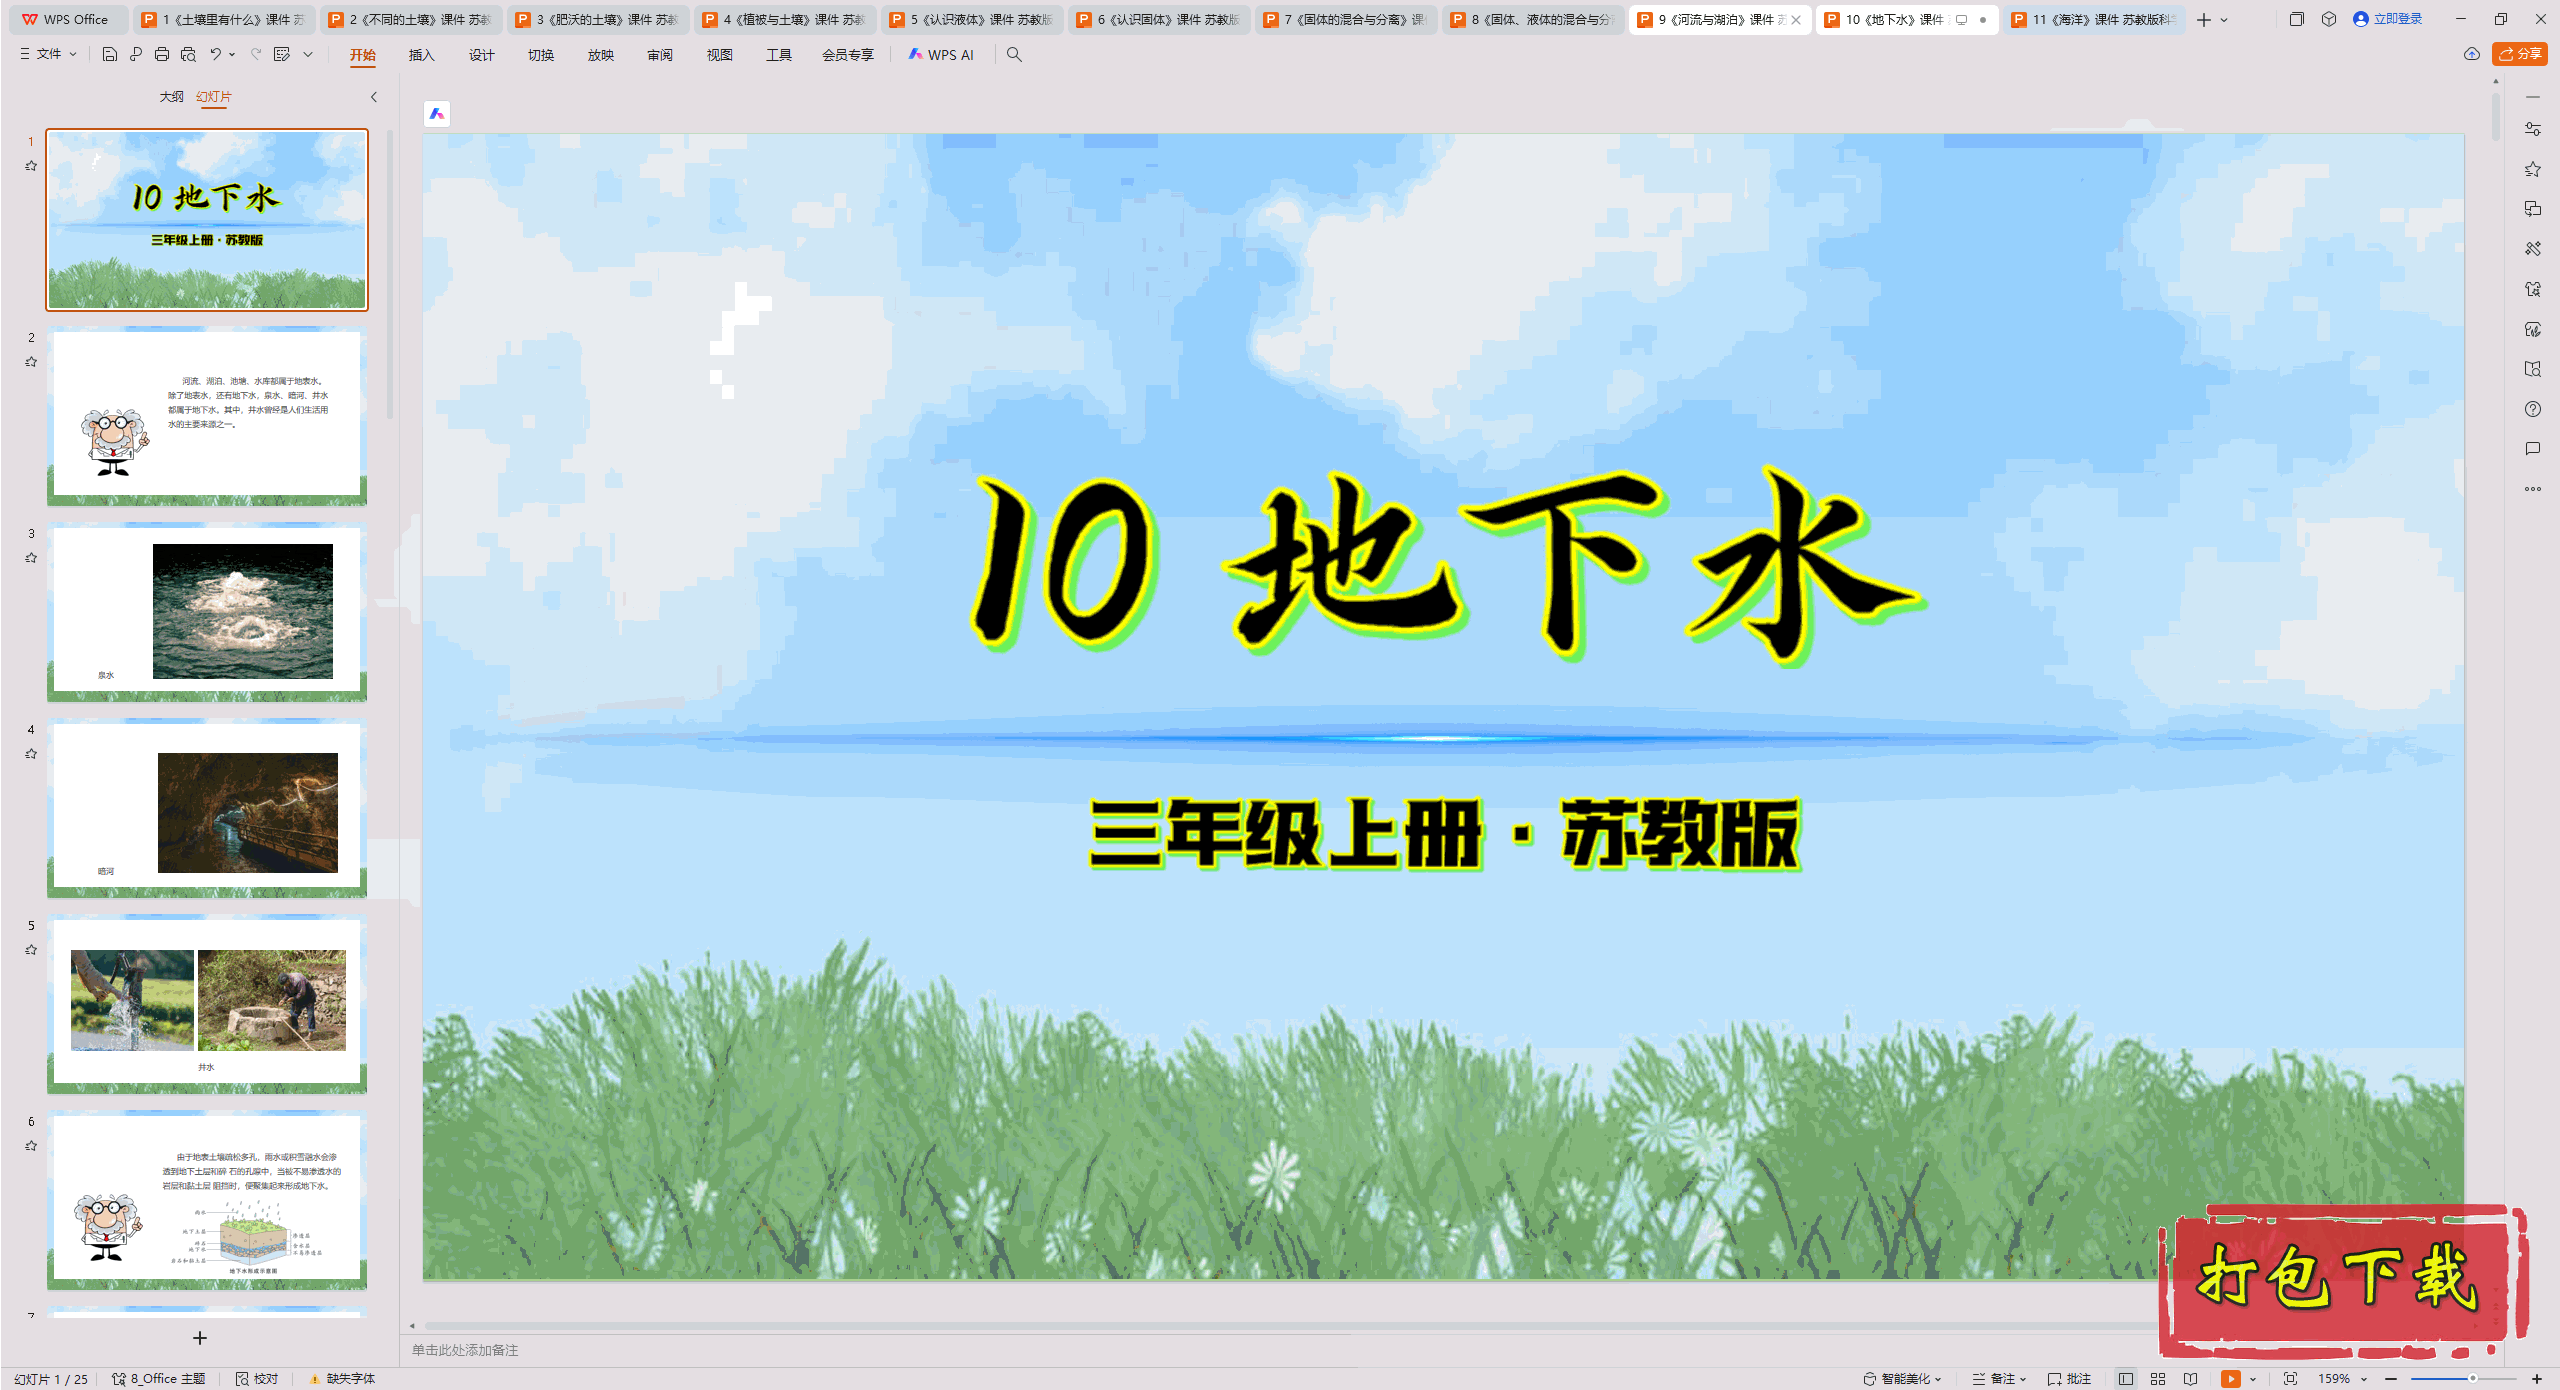Click the zoom slider handle
The width and height of the screenshot is (2560, 1390).
pos(2473,1378)
